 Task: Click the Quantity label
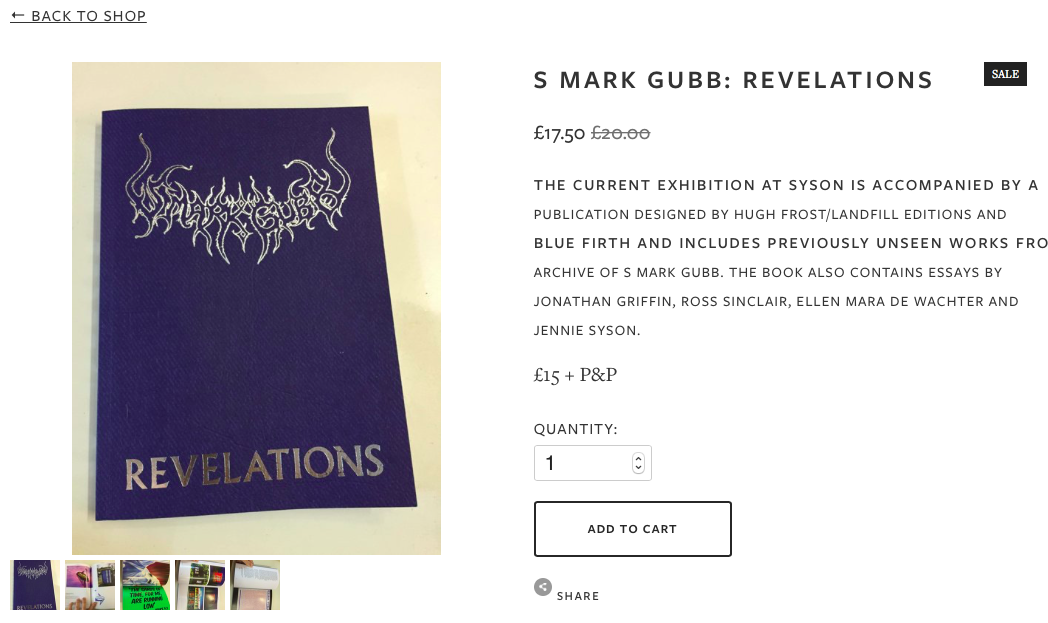tap(575, 428)
